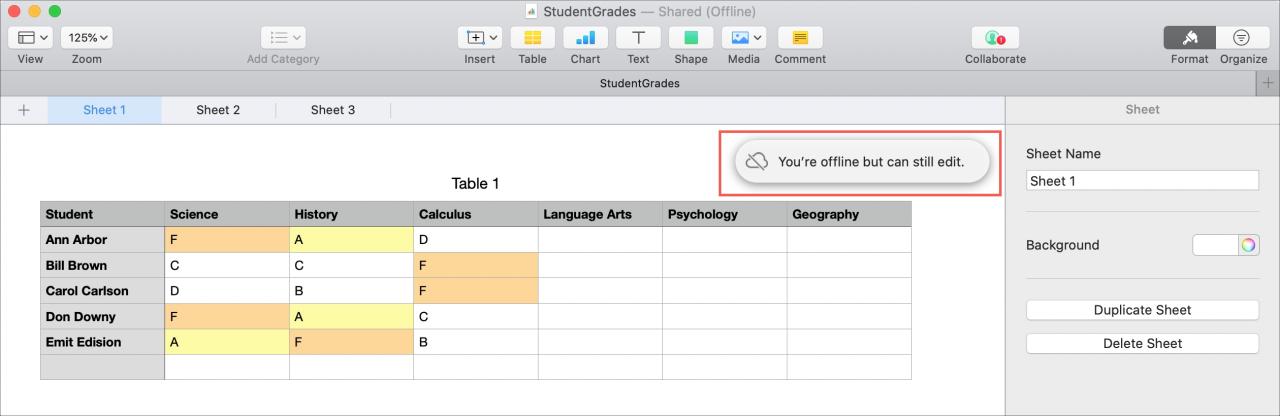
Task: Add a new document tab with plus icon
Action: click(x=1268, y=83)
